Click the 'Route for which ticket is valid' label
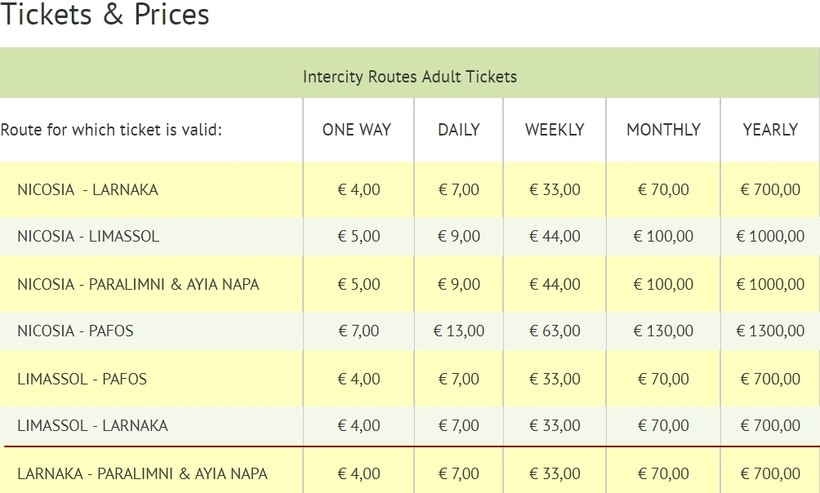The image size is (820, 493). [111, 130]
